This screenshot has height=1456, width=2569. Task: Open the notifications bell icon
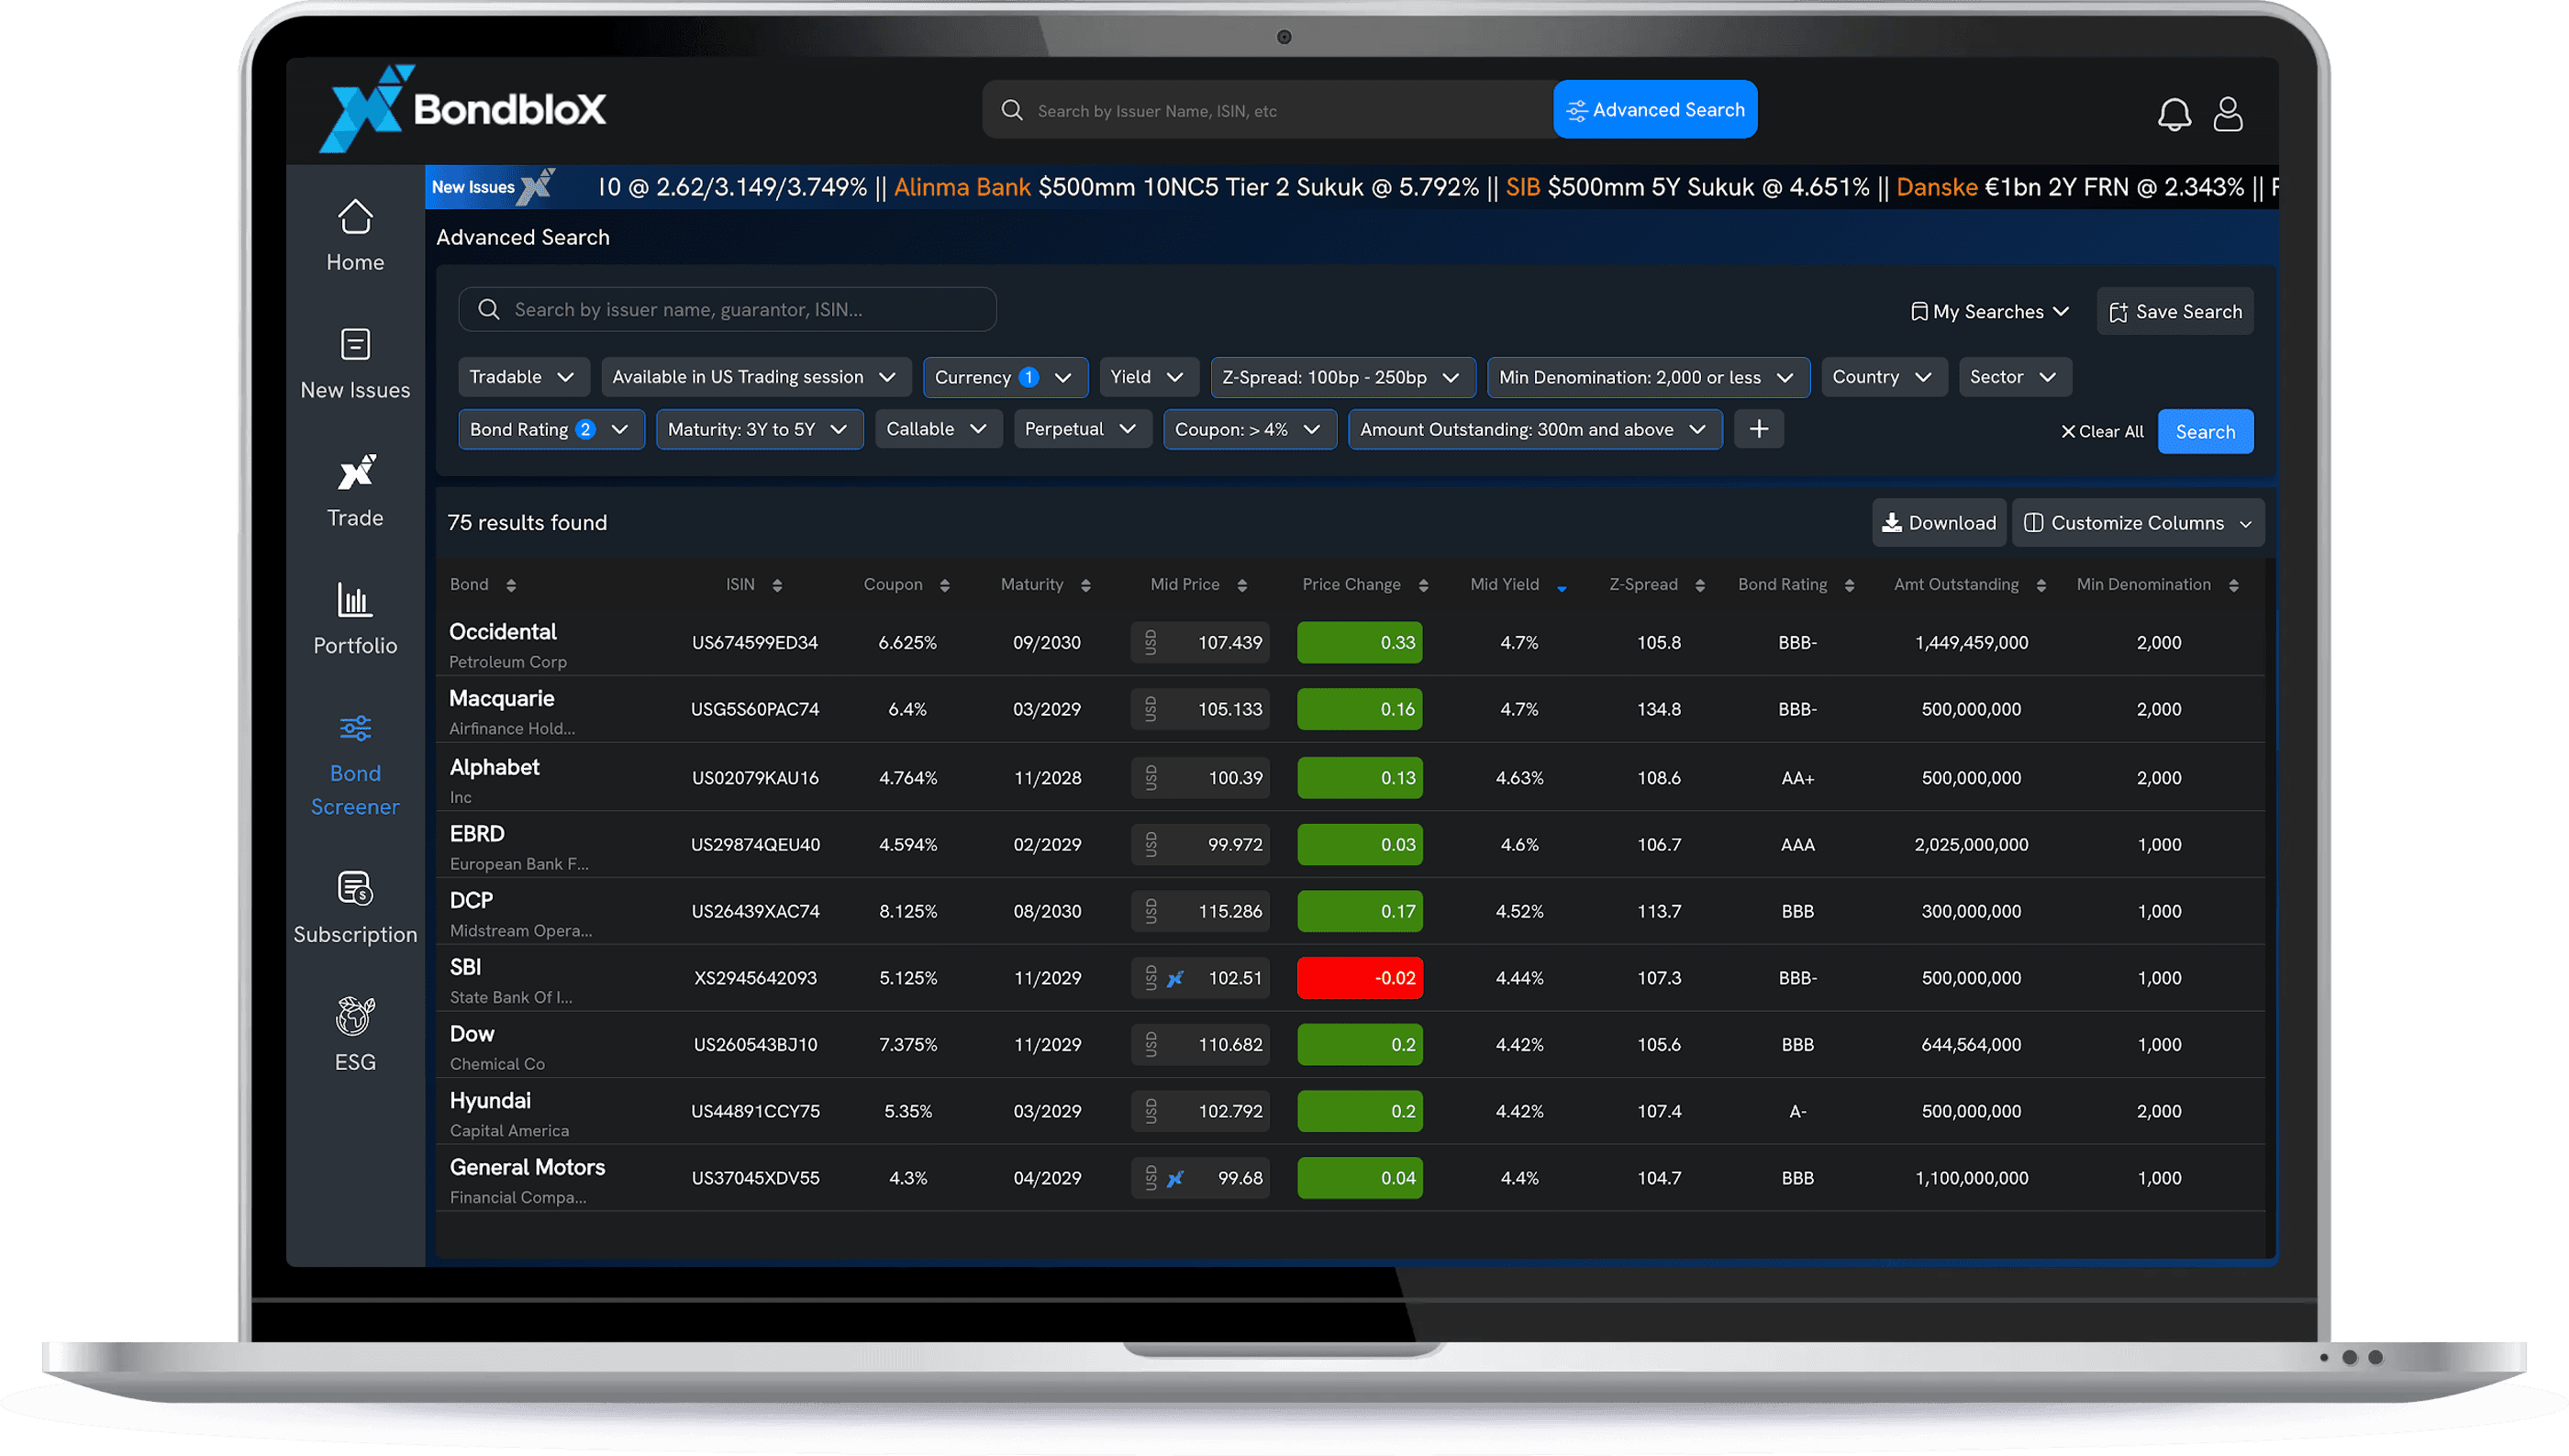[x=2174, y=114]
